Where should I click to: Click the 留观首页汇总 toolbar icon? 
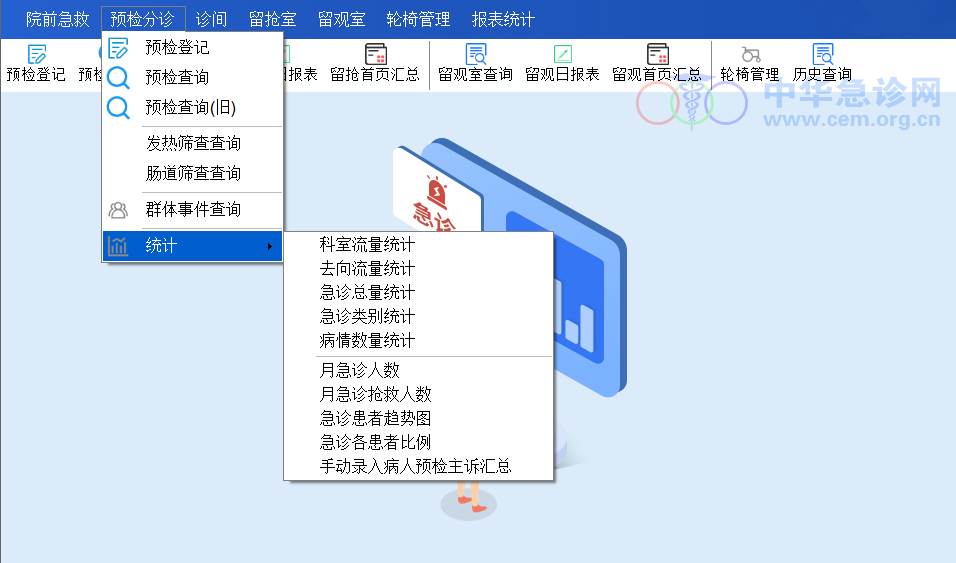pyautogui.click(x=656, y=62)
